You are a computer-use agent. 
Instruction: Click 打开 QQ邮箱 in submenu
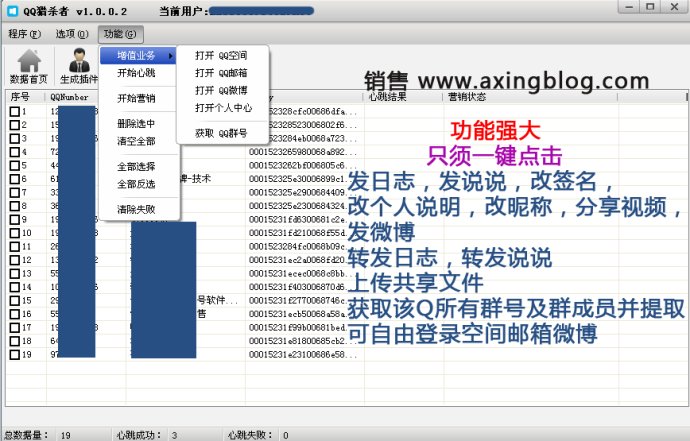(x=221, y=73)
